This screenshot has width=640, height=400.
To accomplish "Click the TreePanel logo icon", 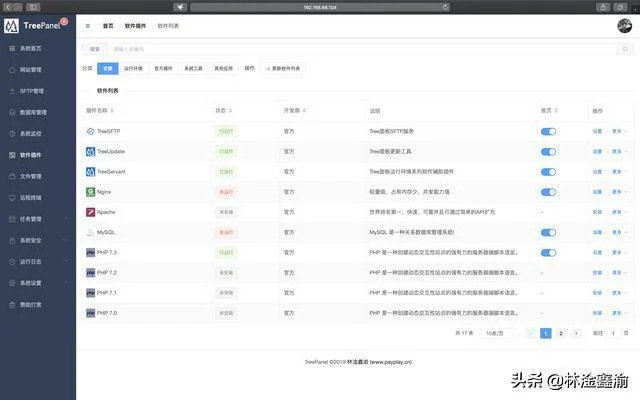I will point(11,26).
